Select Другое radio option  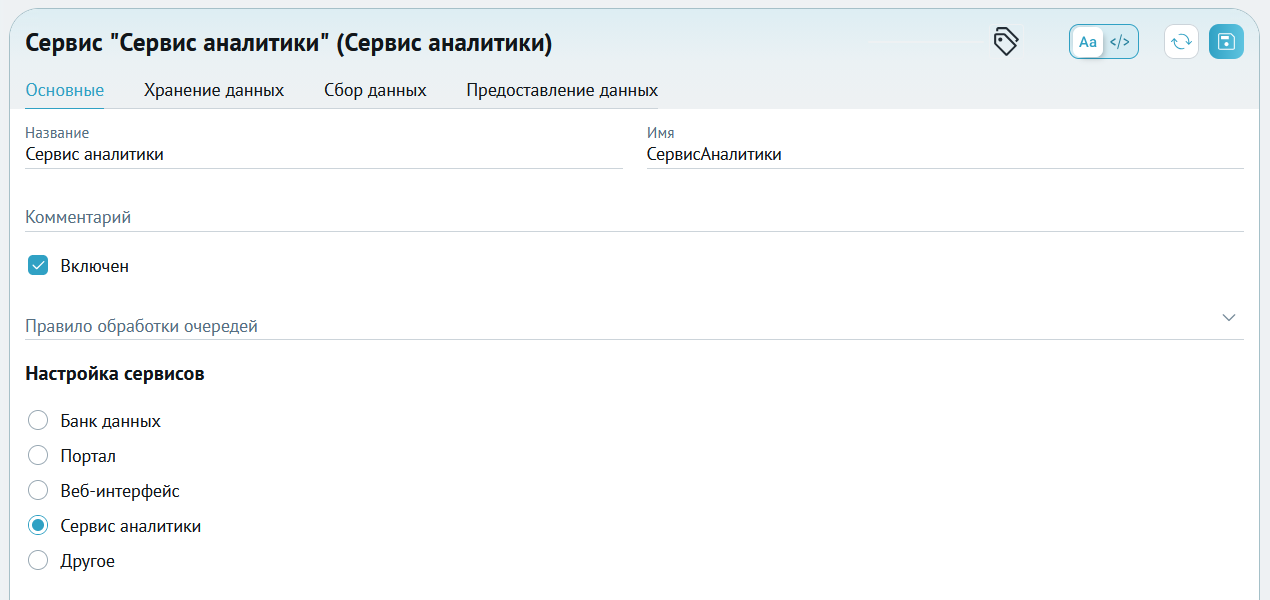click(x=38, y=561)
